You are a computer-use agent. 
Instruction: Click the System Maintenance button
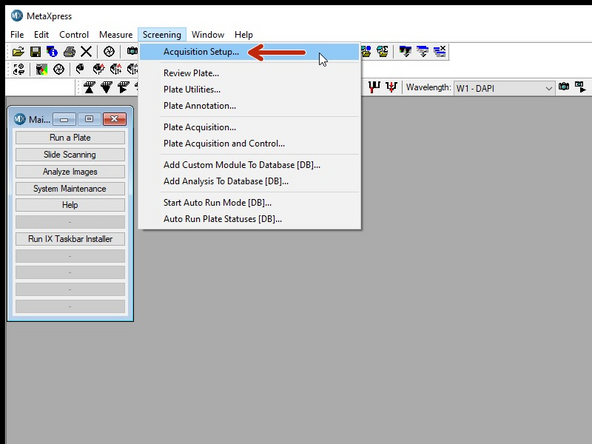(x=70, y=189)
